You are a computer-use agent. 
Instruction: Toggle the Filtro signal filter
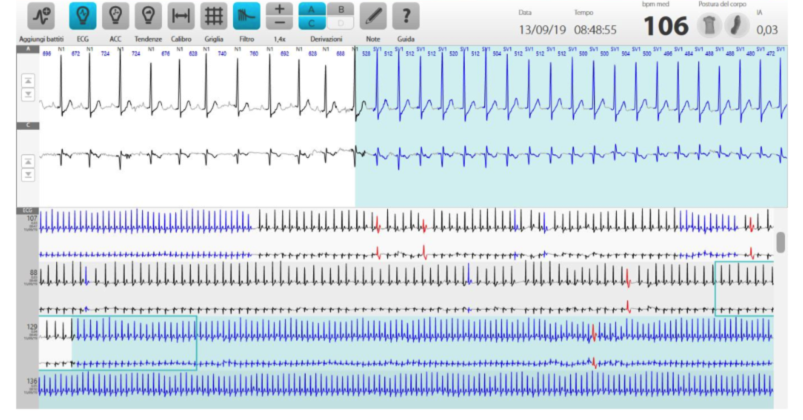246,16
